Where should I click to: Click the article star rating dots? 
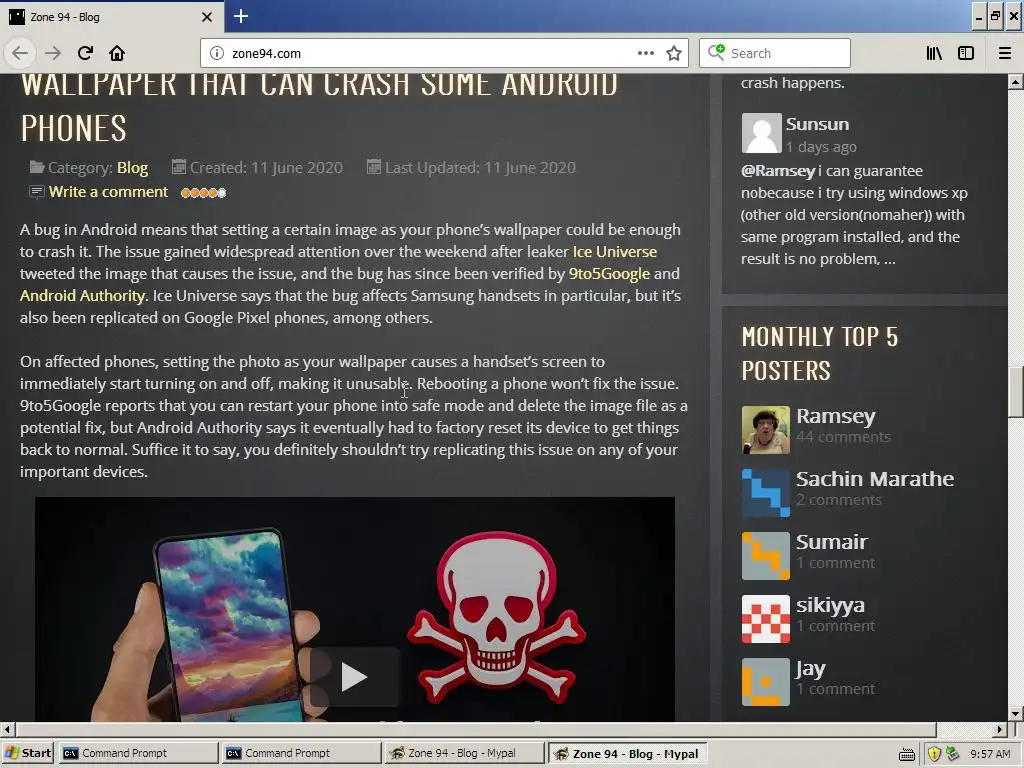pyautogui.click(x=204, y=193)
